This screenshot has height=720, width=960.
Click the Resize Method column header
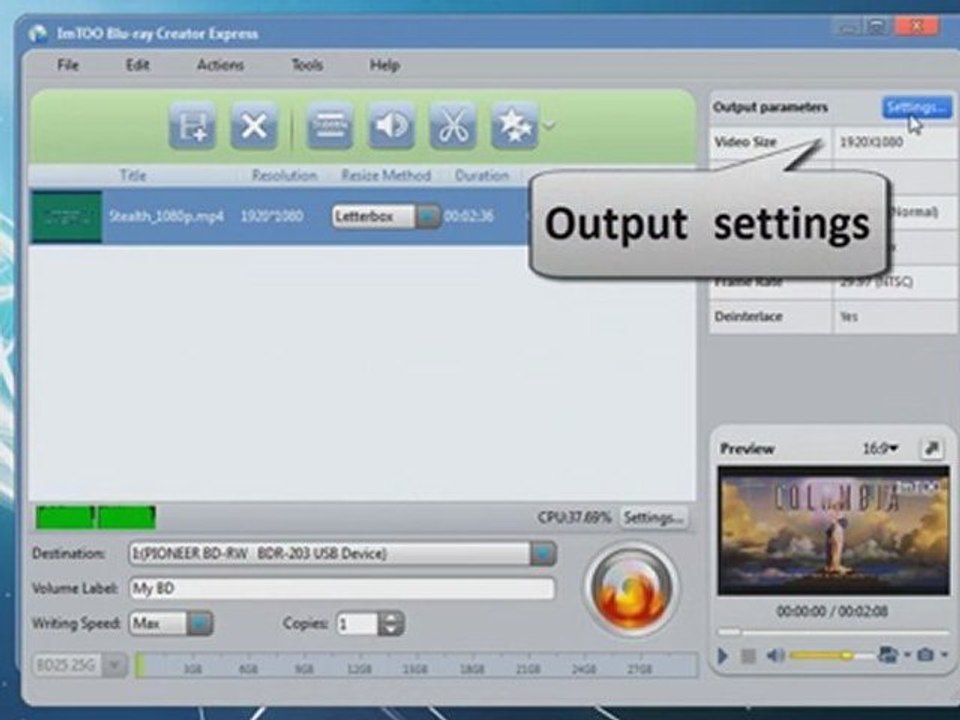pyautogui.click(x=386, y=176)
